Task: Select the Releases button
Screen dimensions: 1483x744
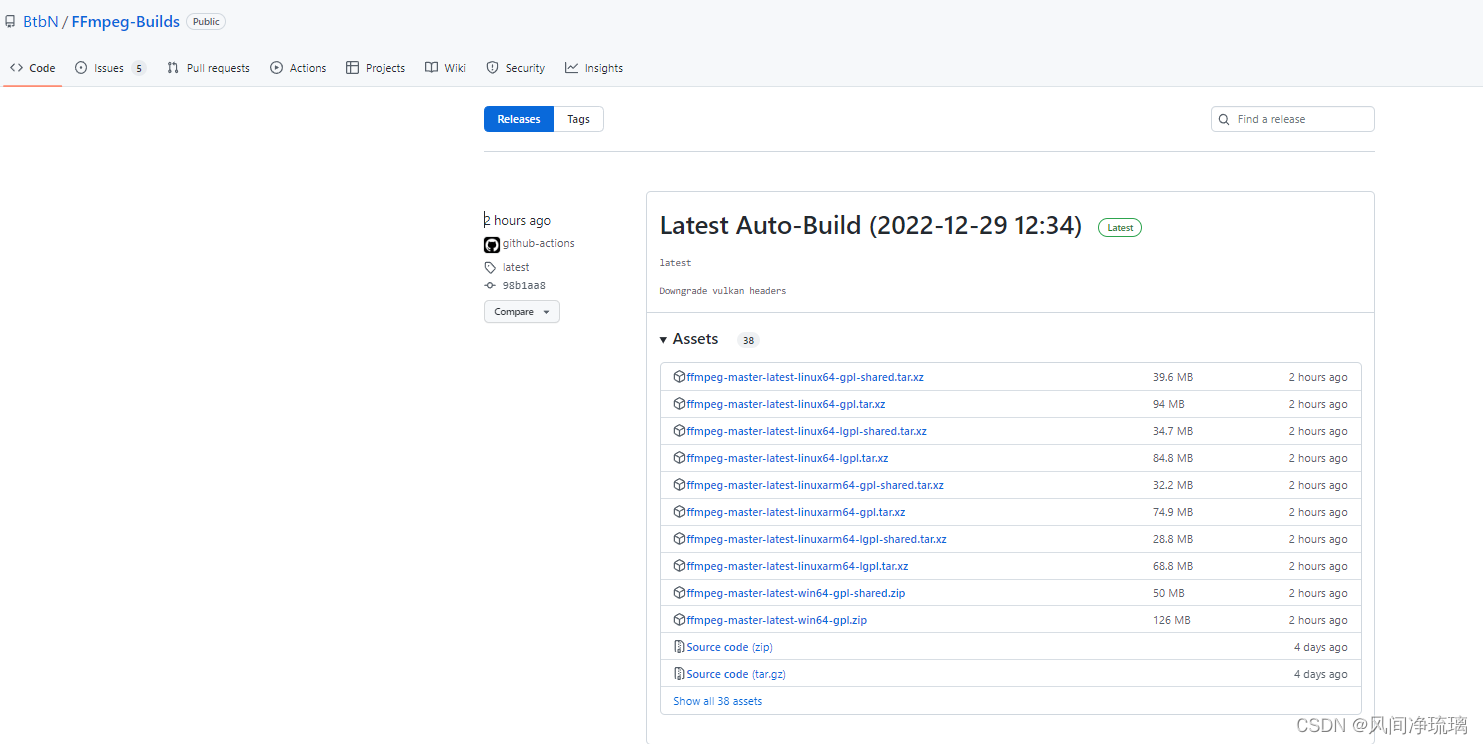Action: (519, 119)
